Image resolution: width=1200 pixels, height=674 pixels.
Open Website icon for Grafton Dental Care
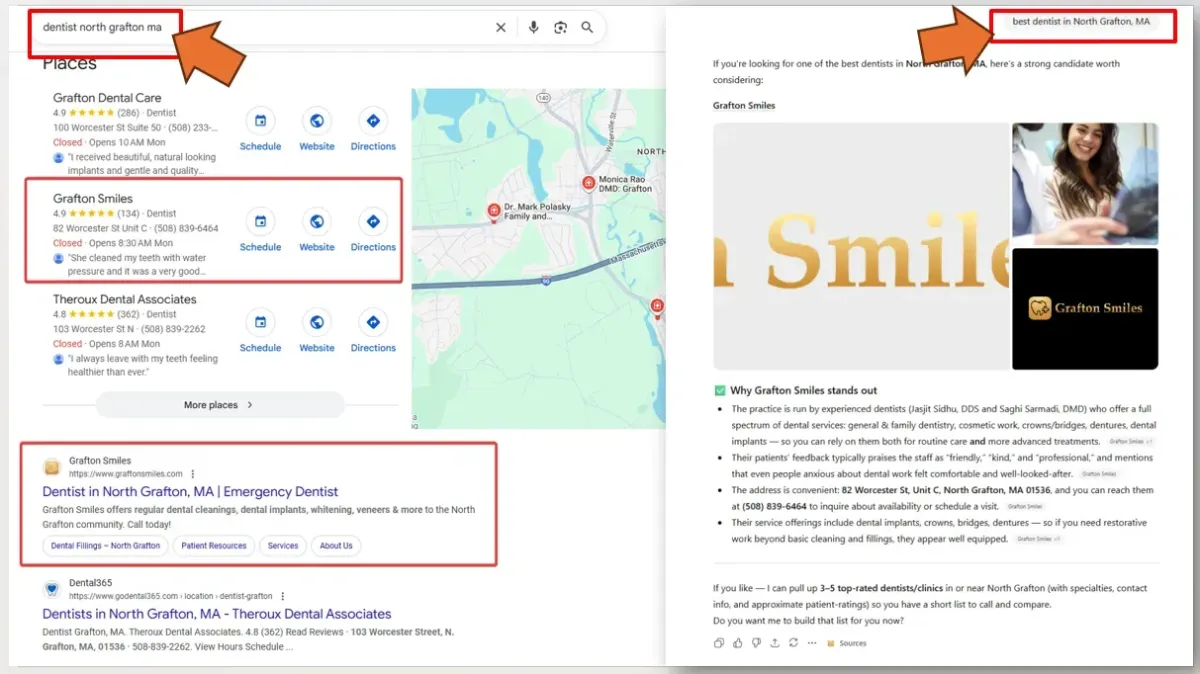tap(317, 121)
